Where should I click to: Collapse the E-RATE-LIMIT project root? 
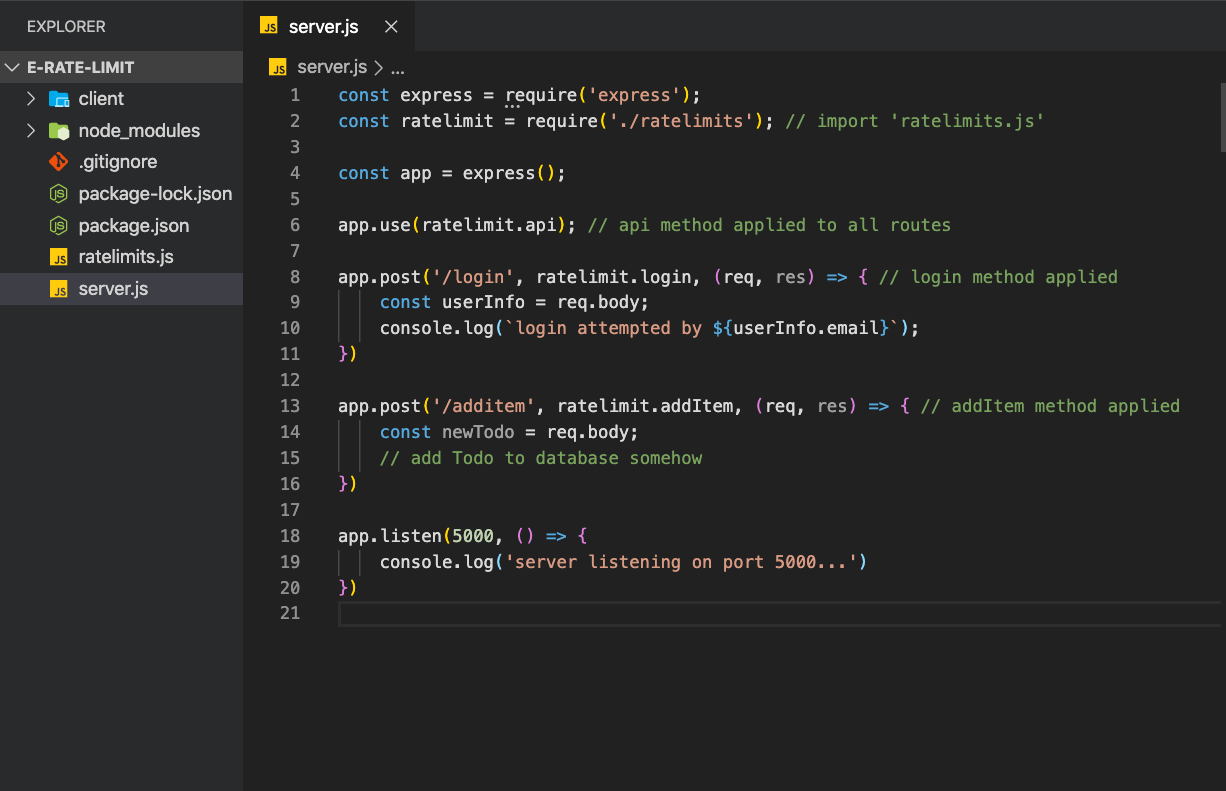click(12, 68)
